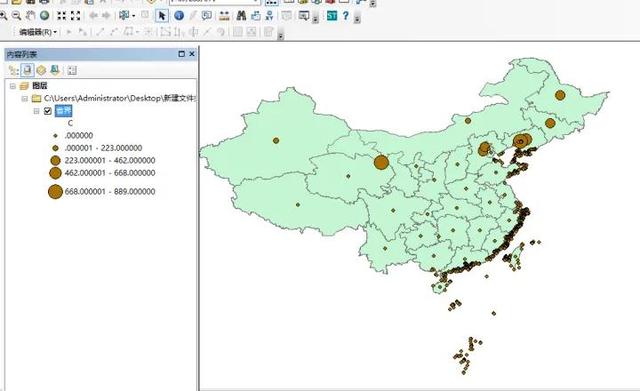Click the Hyperlink lightning tool
Screen dimensions: 640x391
pos(193,16)
